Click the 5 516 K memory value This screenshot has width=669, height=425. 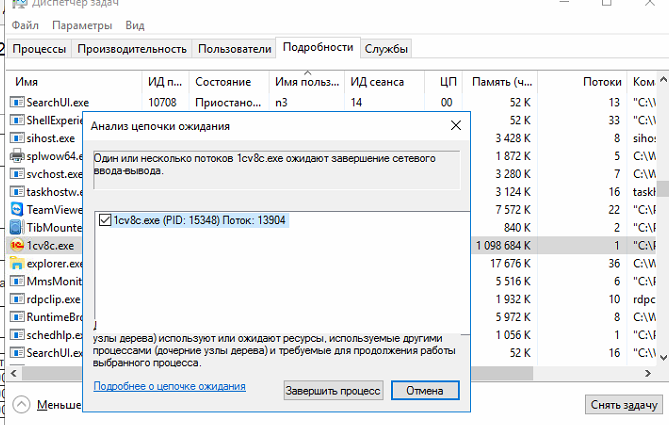pos(513,282)
